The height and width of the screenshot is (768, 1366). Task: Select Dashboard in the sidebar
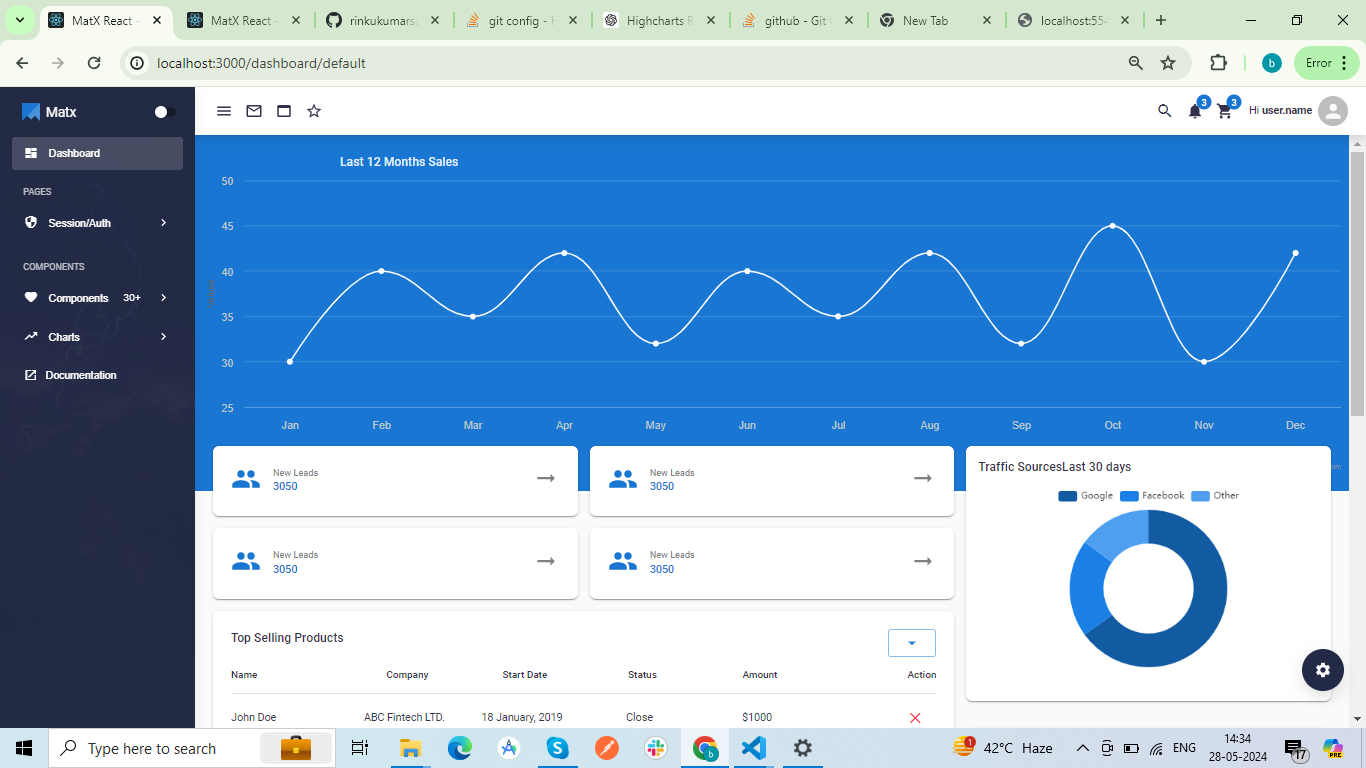97,153
